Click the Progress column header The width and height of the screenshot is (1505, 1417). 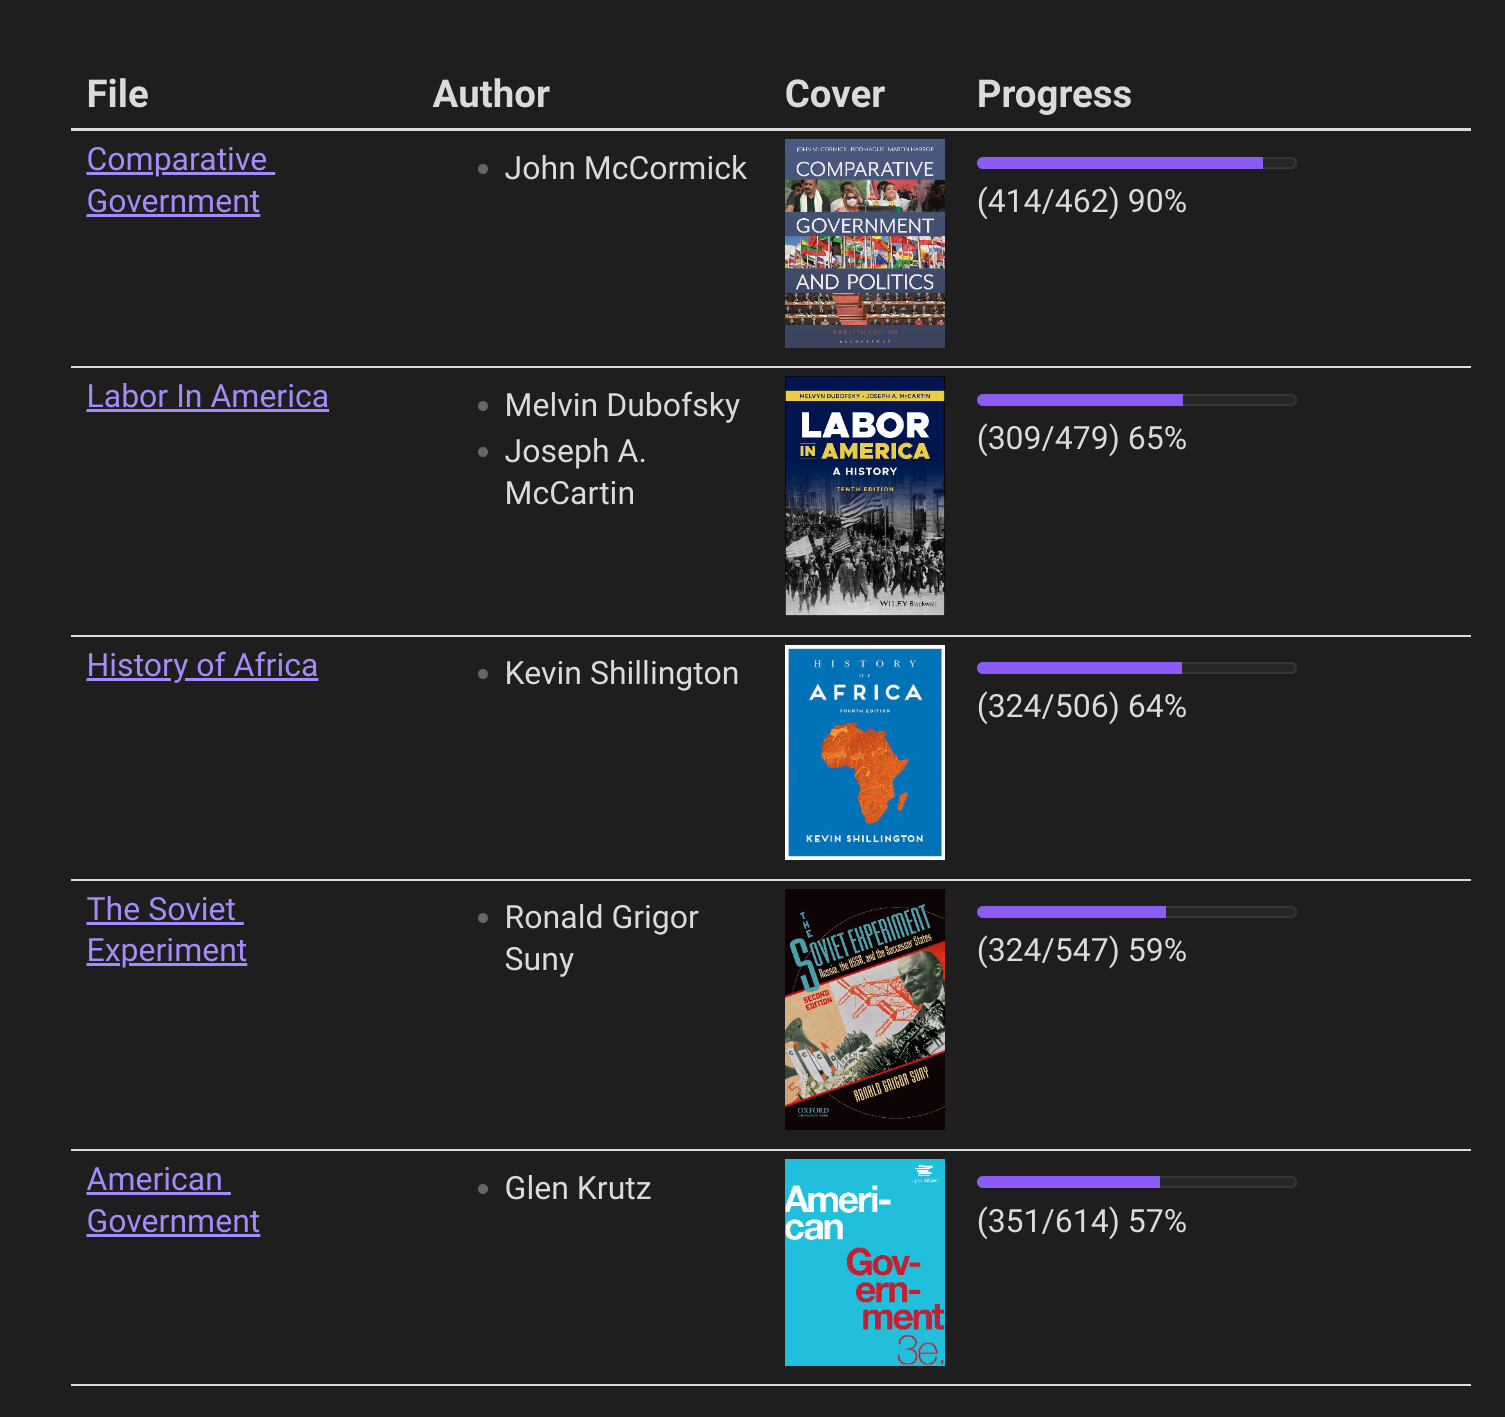click(x=1054, y=94)
